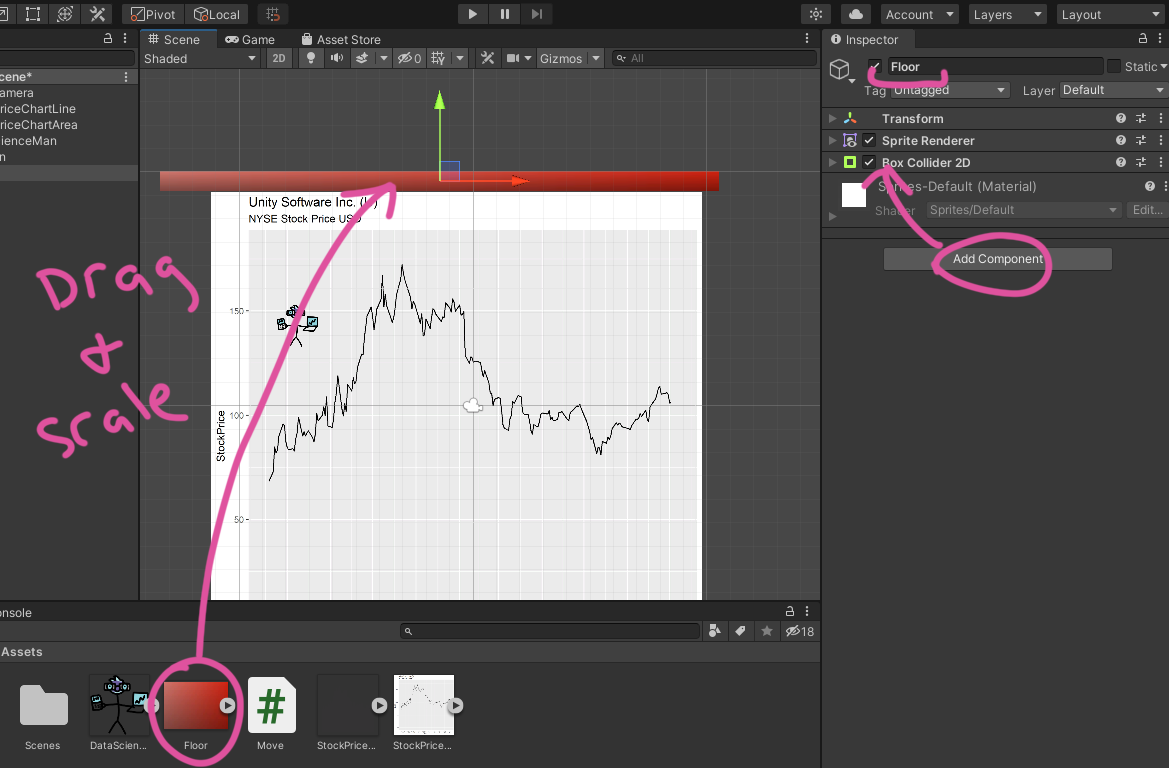Click the material Edit button

tap(1147, 210)
